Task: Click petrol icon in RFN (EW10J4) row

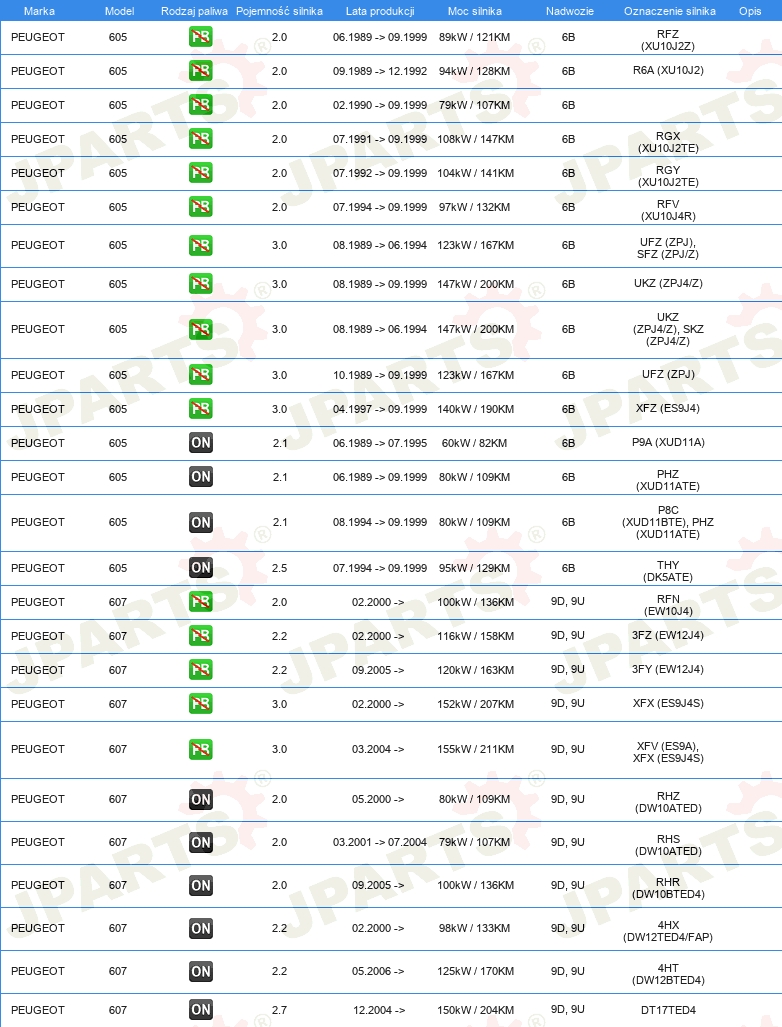Action: (200, 602)
